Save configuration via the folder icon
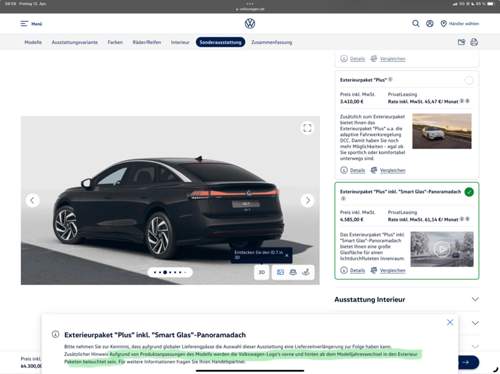Screen dimensions: 500x374 [461, 42]
